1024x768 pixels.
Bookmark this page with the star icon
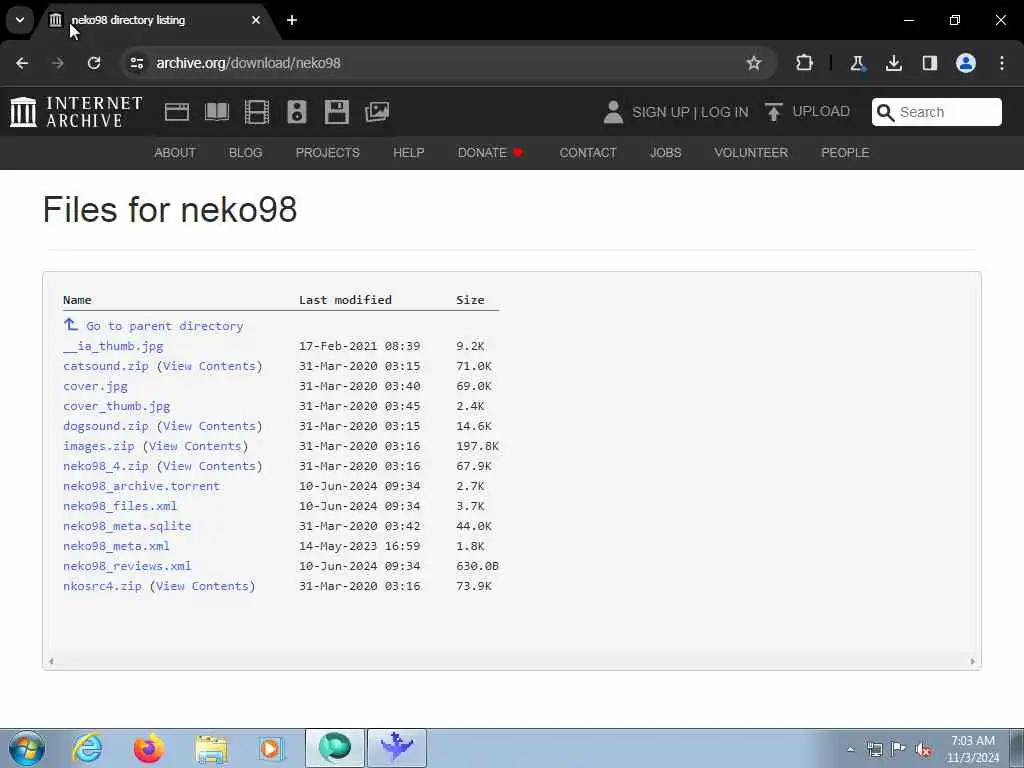(754, 63)
